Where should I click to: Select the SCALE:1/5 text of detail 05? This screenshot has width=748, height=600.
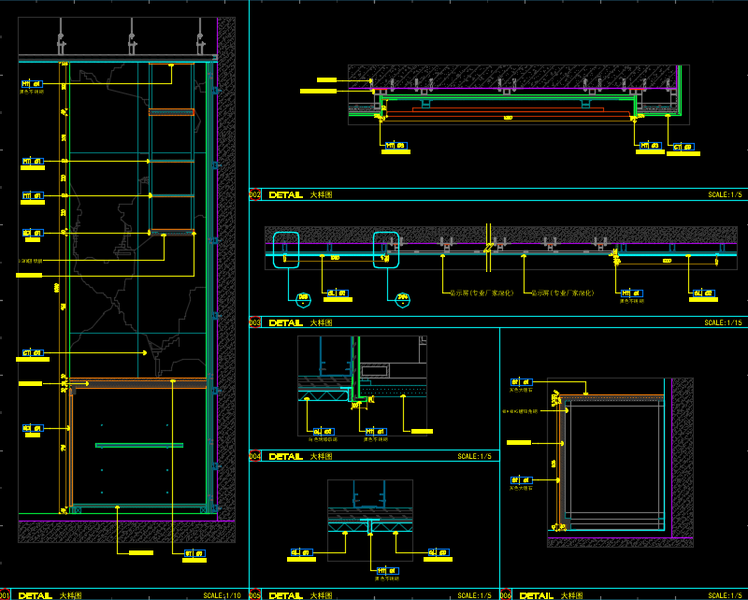click(x=474, y=596)
